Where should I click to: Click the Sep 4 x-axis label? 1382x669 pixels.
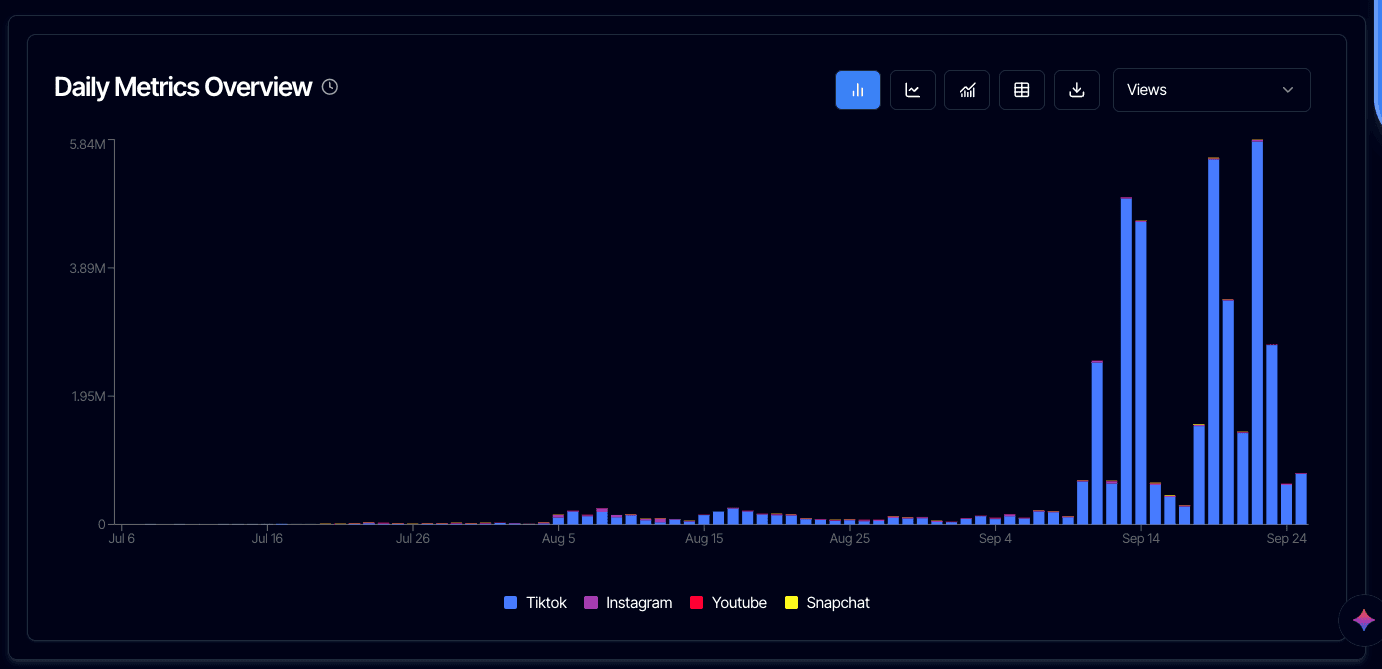click(x=995, y=538)
